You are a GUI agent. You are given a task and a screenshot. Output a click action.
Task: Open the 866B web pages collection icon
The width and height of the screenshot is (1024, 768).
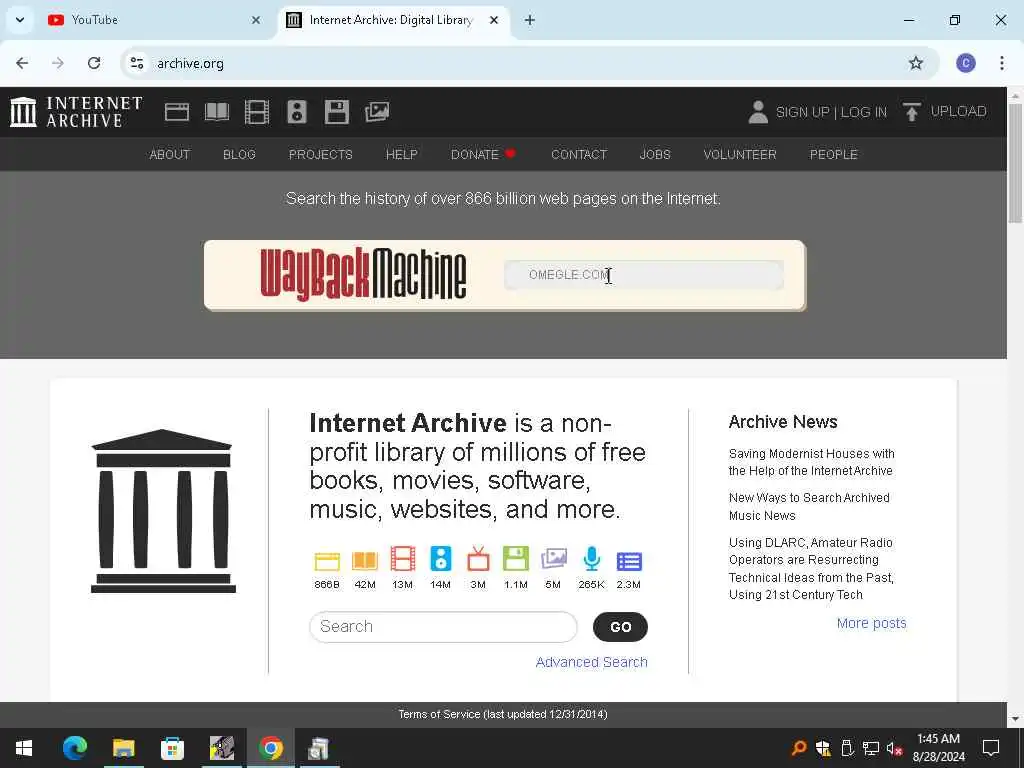327,561
